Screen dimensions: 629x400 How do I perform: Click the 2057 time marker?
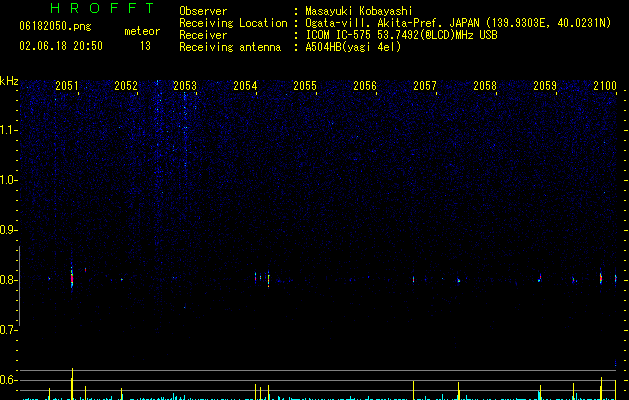[425, 86]
